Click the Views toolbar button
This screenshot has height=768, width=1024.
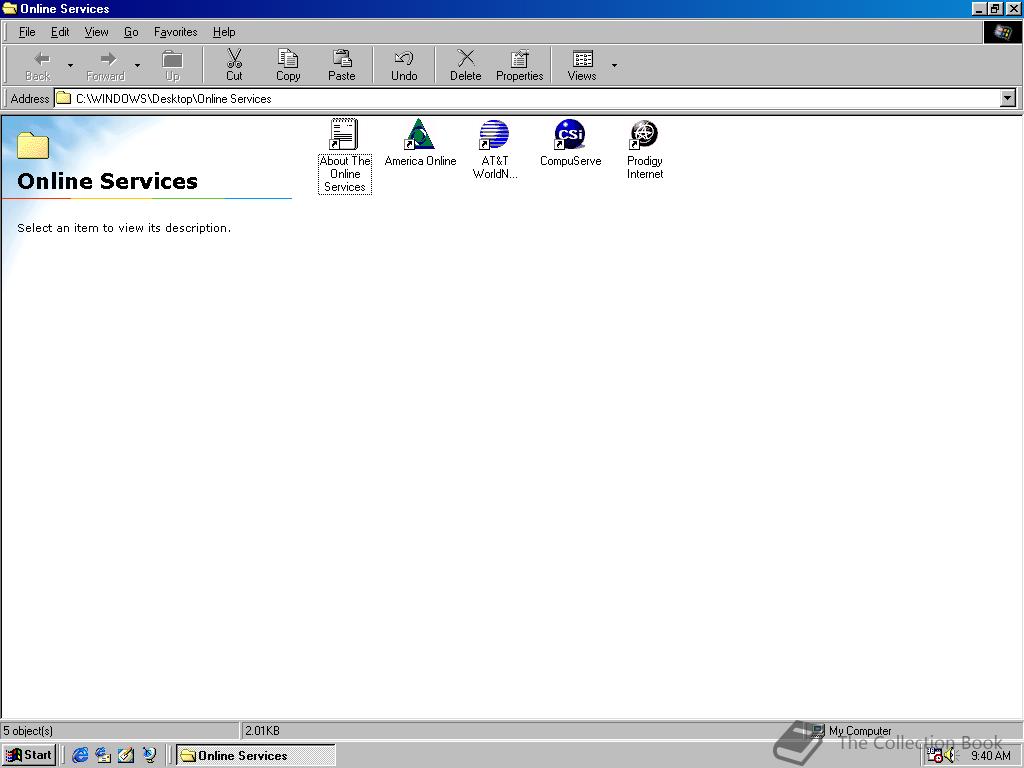point(582,65)
